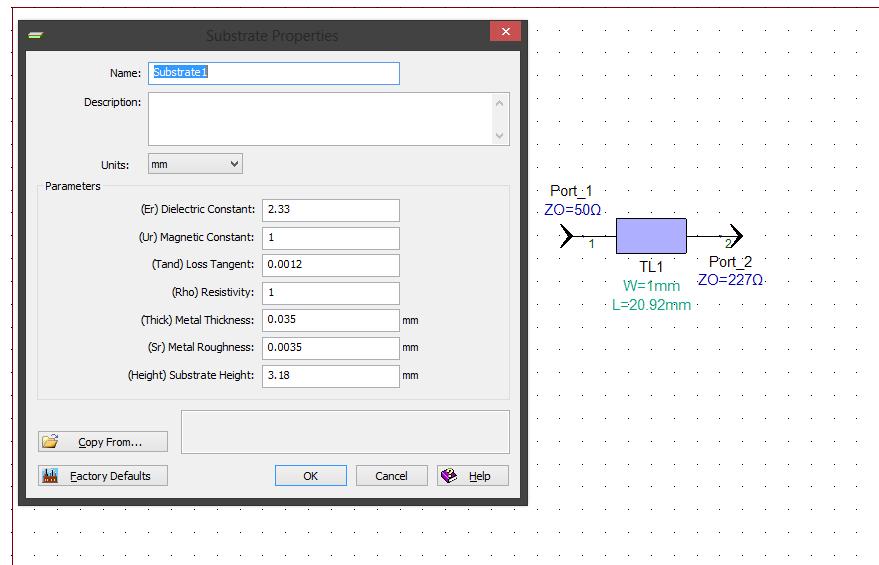879x565 pixels.
Task: Click the Description scrollbar down arrow
Action: point(499,136)
